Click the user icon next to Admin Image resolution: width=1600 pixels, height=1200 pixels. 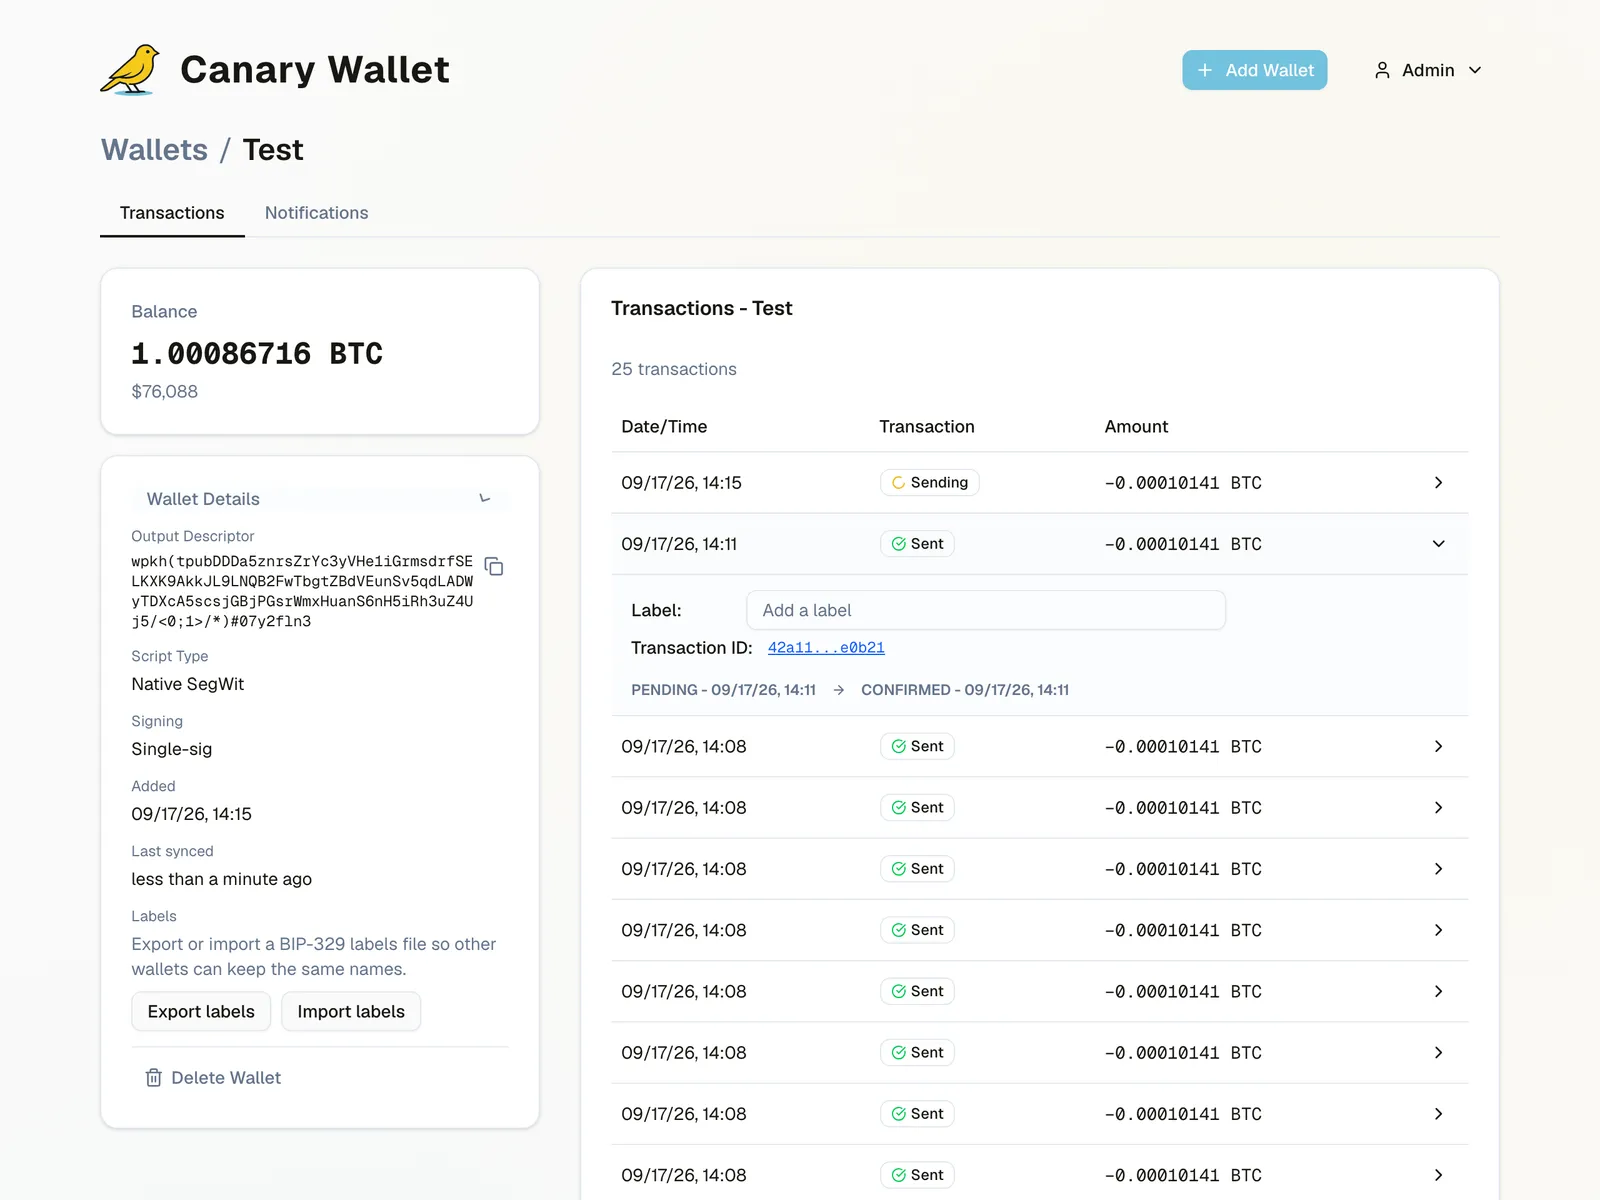click(1382, 70)
